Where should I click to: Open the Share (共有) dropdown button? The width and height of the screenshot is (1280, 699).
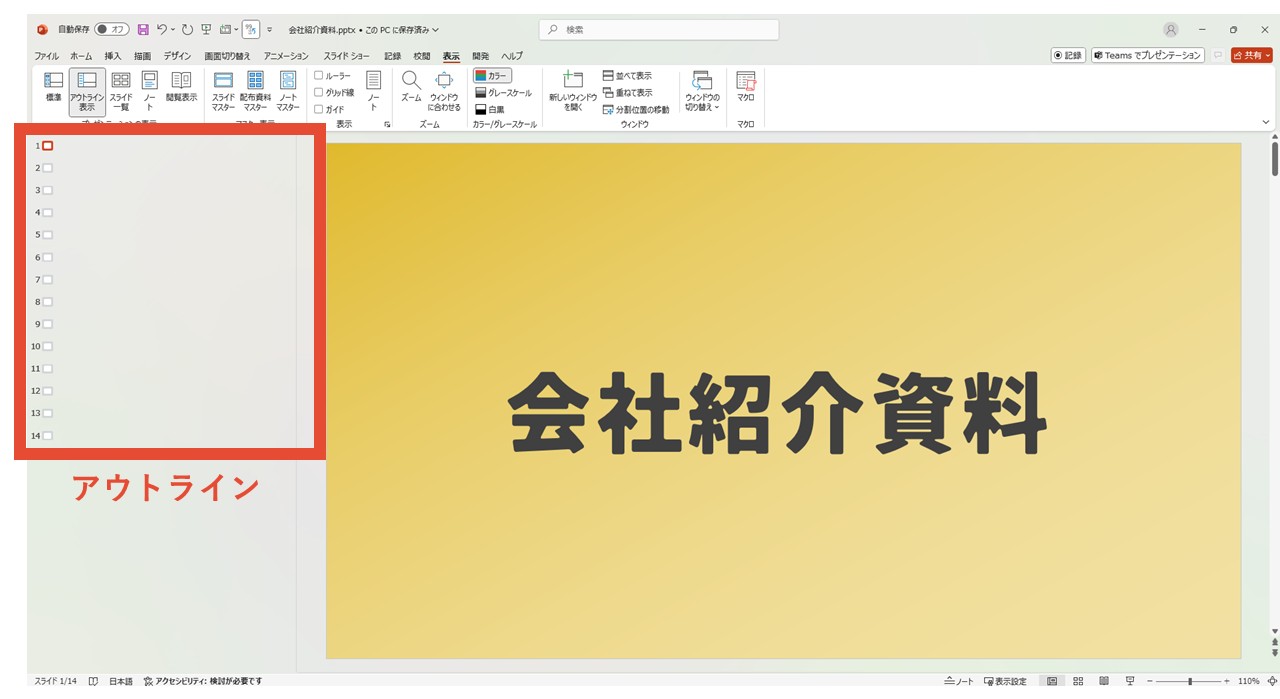(x=1251, y=56)
